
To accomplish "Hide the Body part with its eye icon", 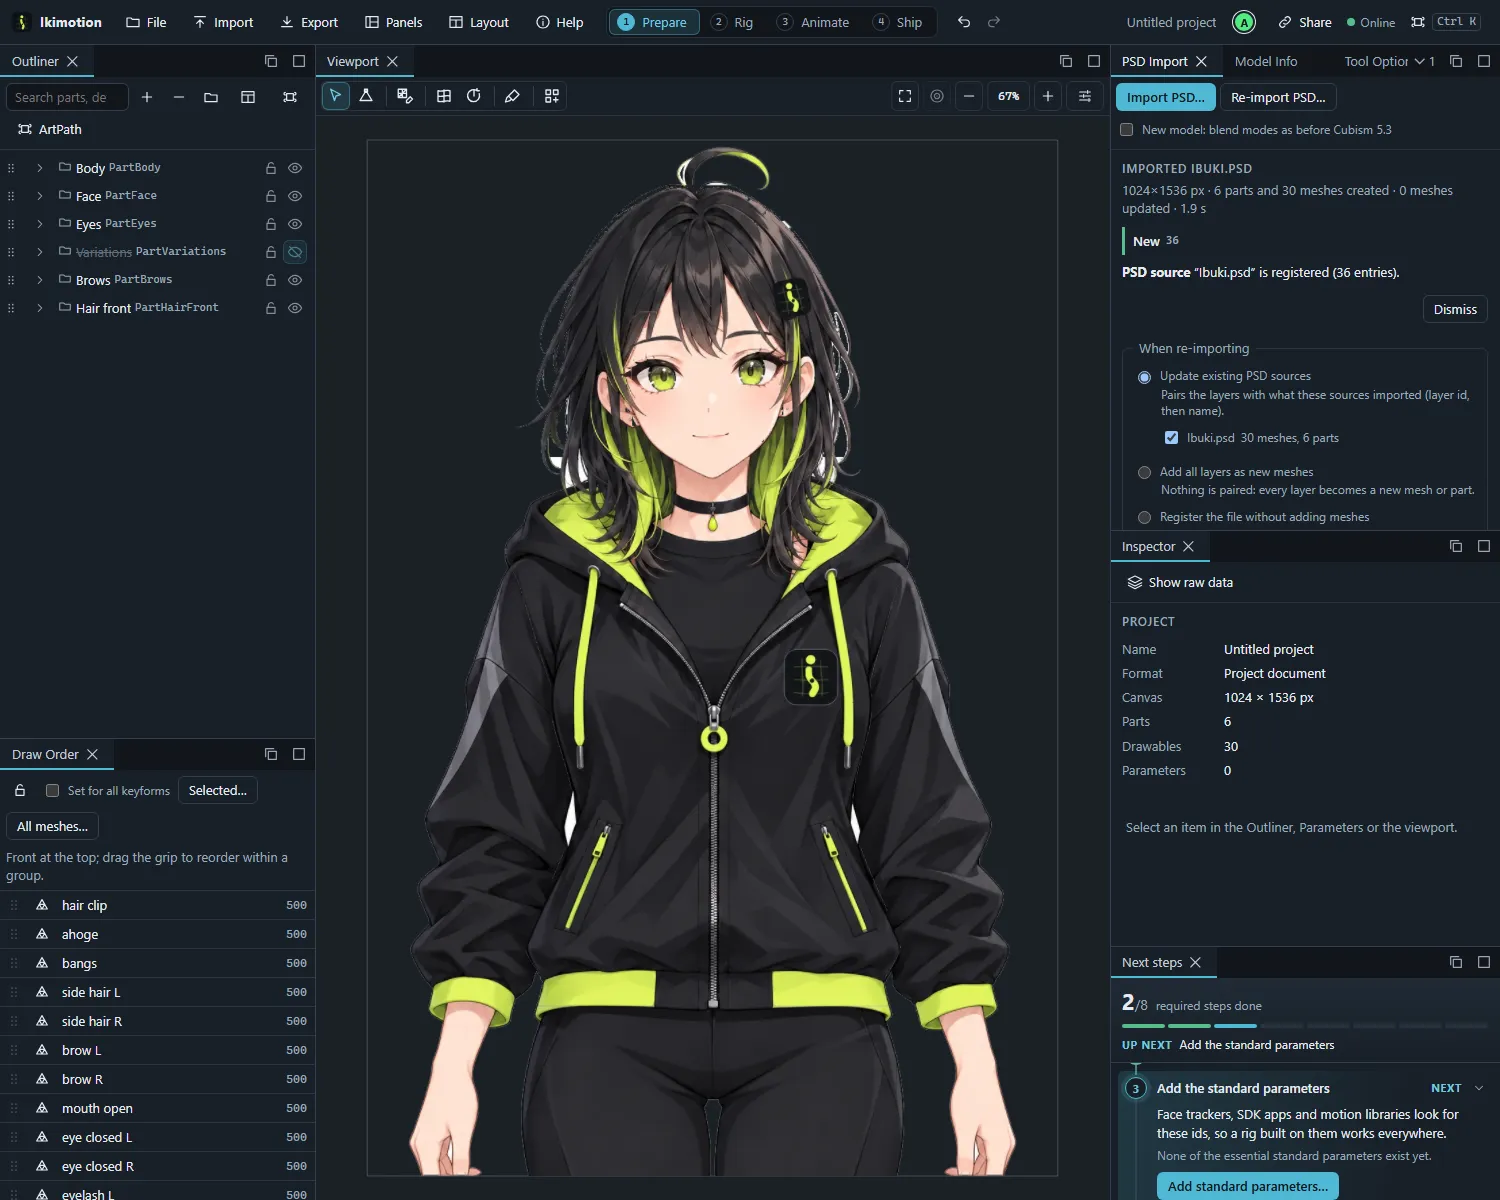I will [295, 168].
